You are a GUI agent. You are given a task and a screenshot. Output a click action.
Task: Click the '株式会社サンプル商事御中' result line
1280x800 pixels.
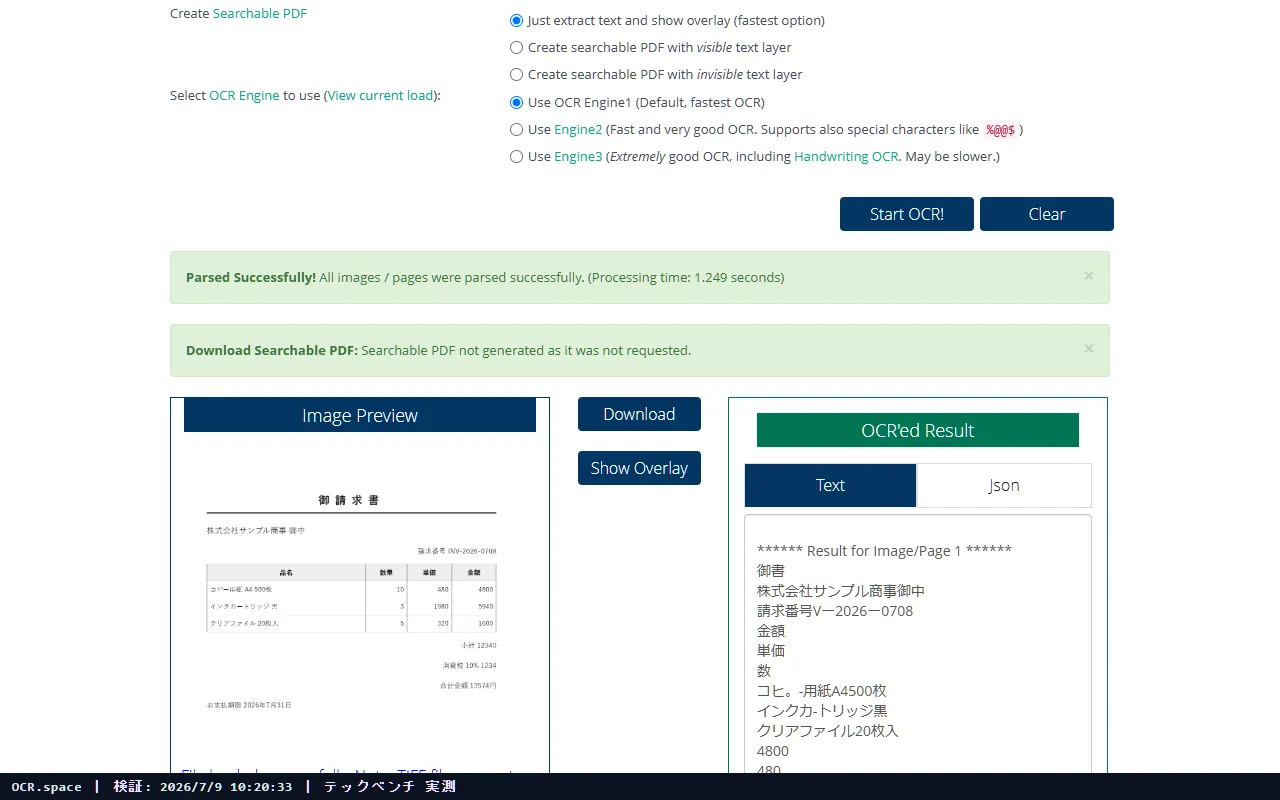(841, 591)
